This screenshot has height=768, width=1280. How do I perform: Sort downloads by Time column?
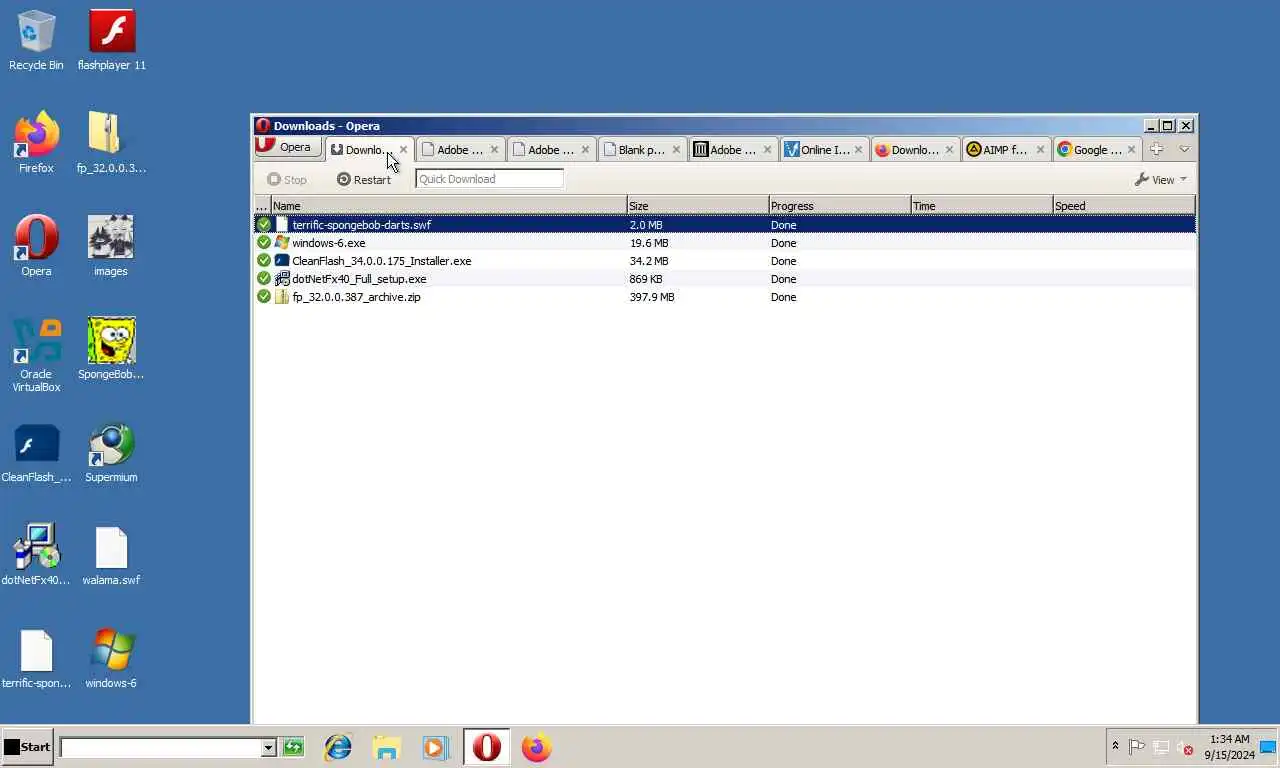tap(981, 206)
